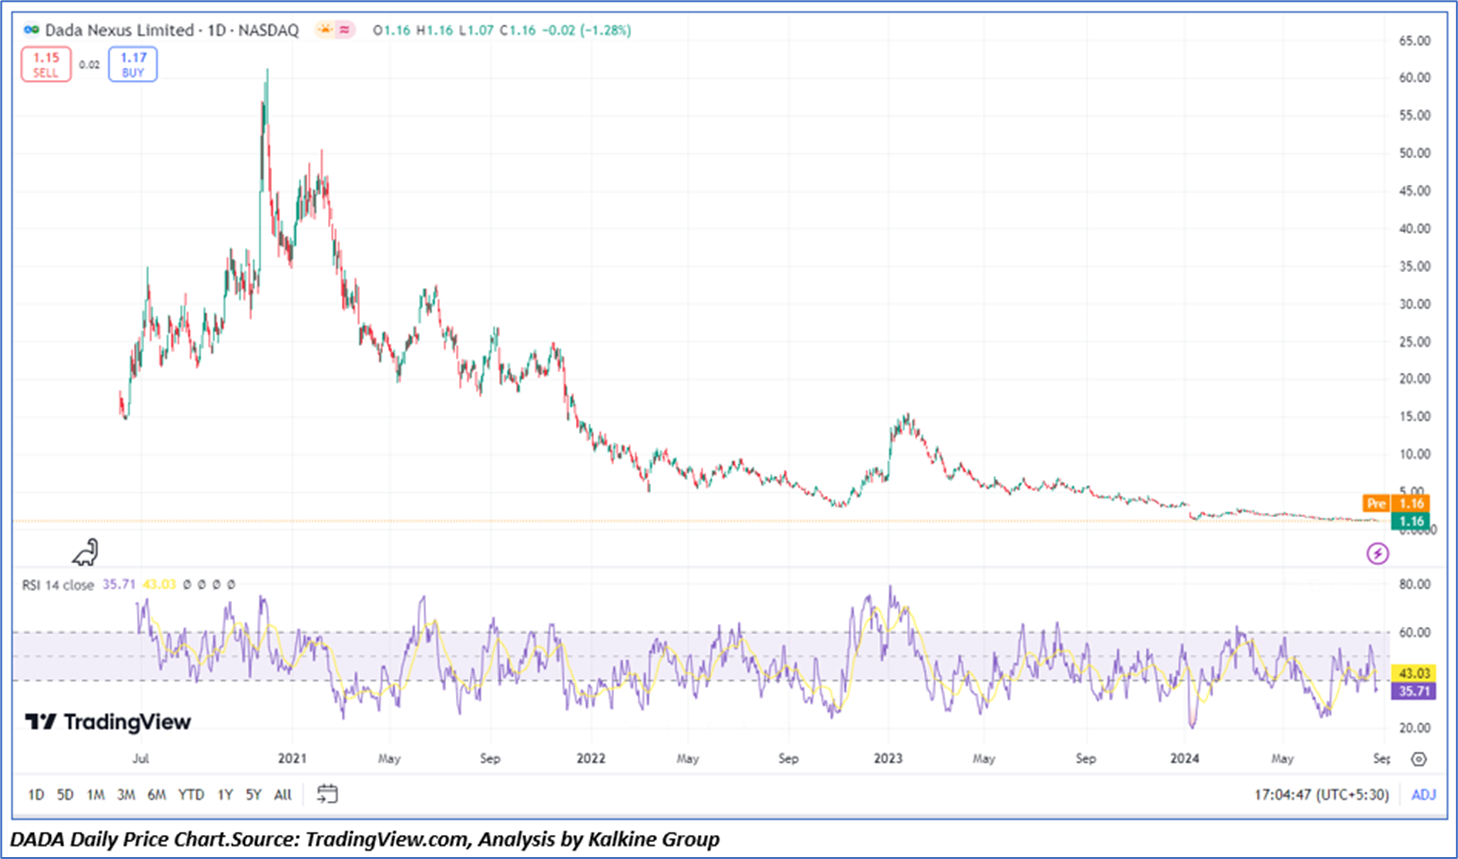The image size is (1458, 859).
Task: Click the spread value 0.02
Action: (90, 65)
